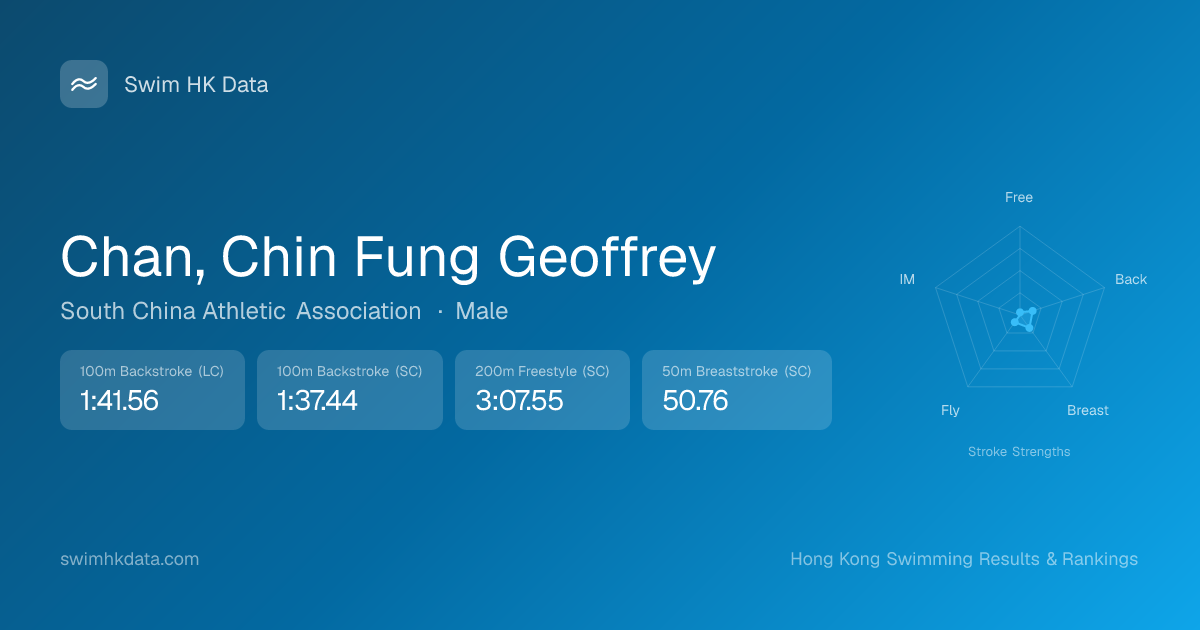The width and height of the screenshot is (1200, 630).
Task: Click the Swim HK Data wave logo icon
Action: click(x=84, y=84)
